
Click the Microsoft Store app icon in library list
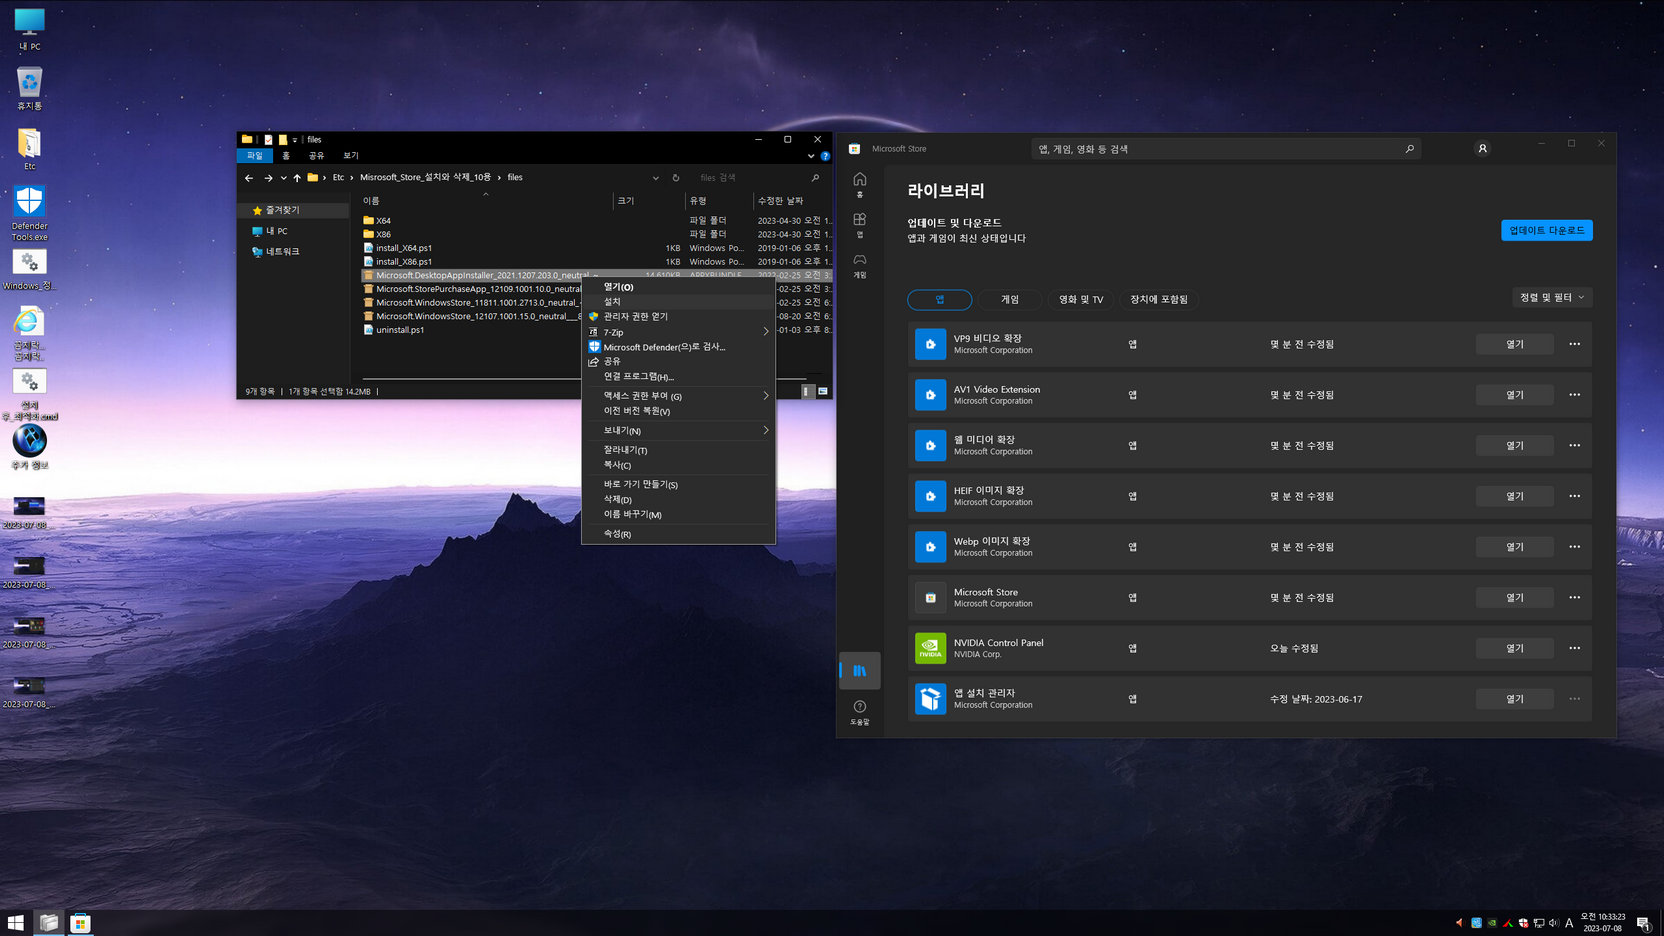tap(930, 598)
